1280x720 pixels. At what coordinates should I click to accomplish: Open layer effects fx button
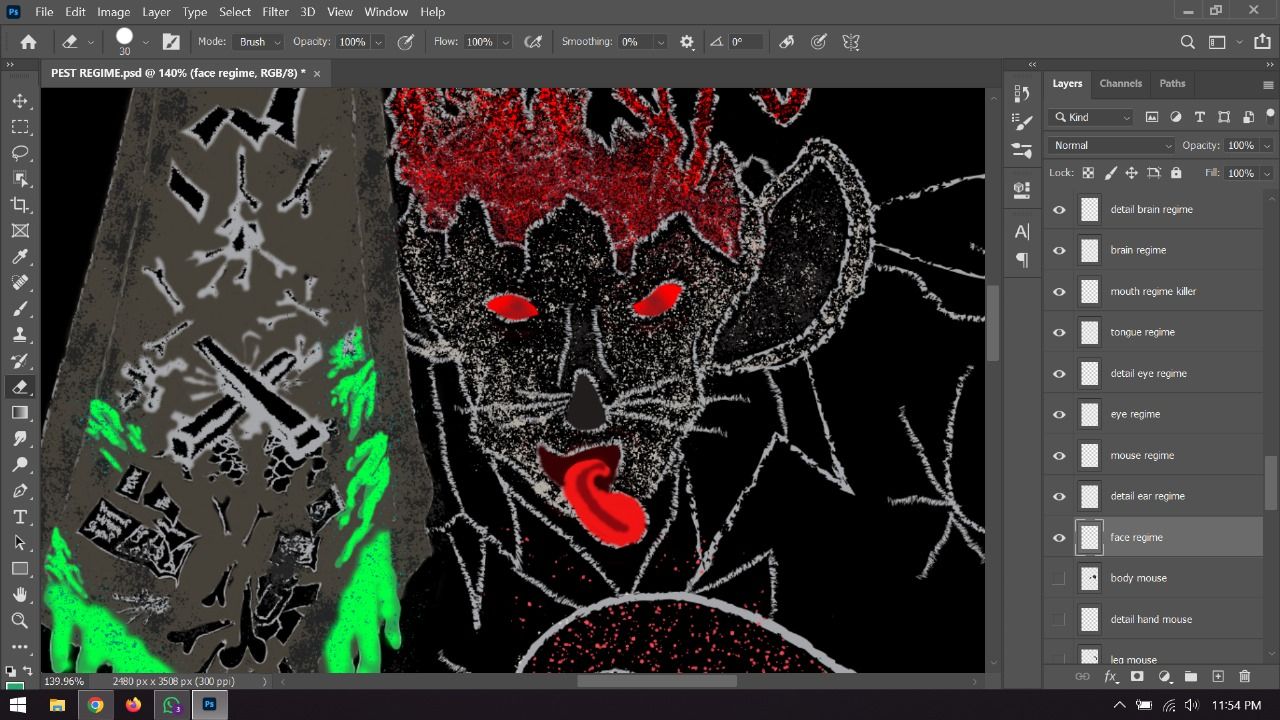pyautogui.click(x=1110, y=677)
